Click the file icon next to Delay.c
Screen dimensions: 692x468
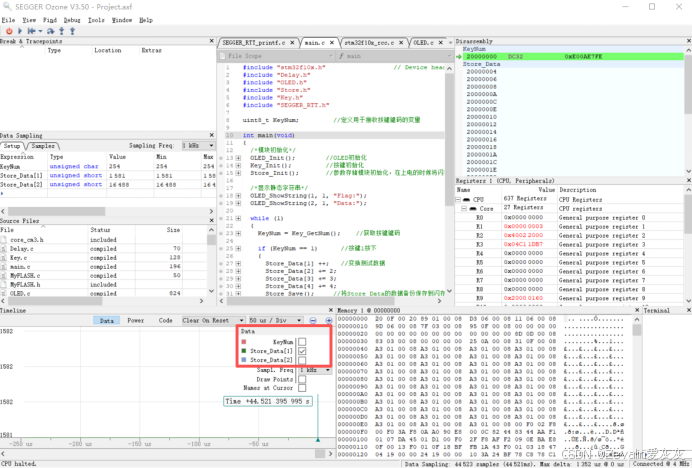click(x=4, y=249)
